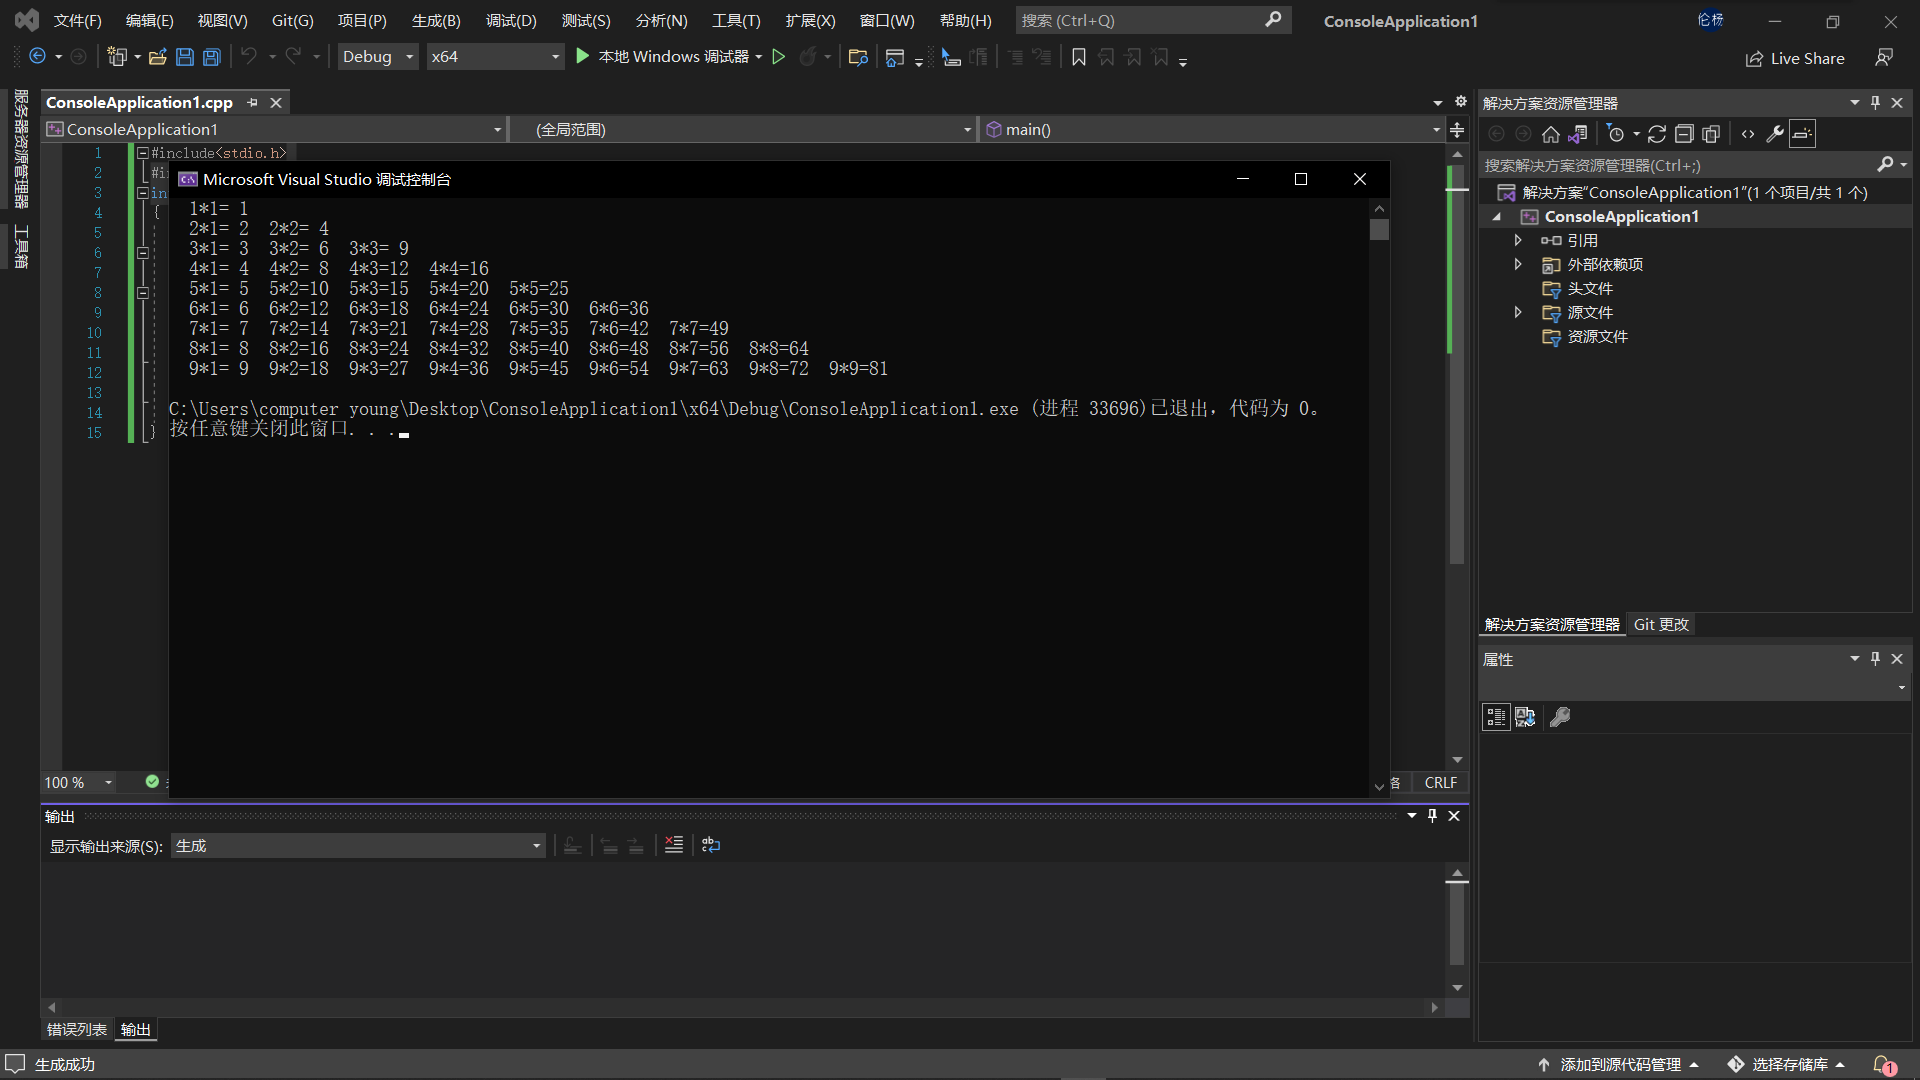The height and width of the screenshot is (1080, 1920).
Task: Start debugging with the green play button
Action: (583, 57)
